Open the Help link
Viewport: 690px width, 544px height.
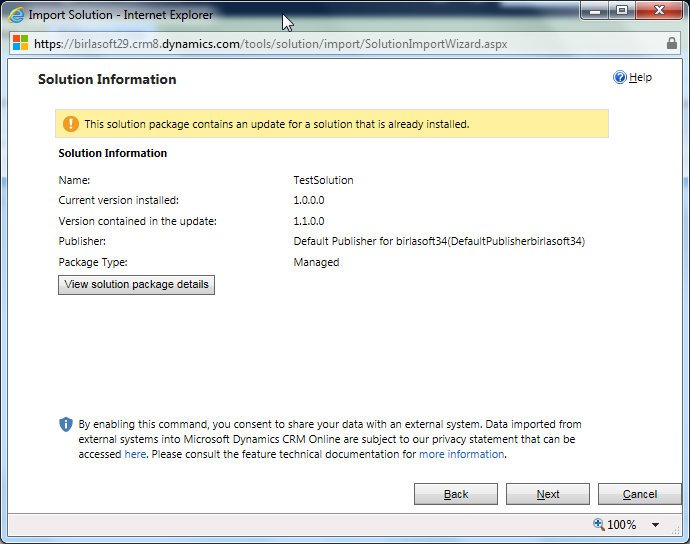pos(640,77)
